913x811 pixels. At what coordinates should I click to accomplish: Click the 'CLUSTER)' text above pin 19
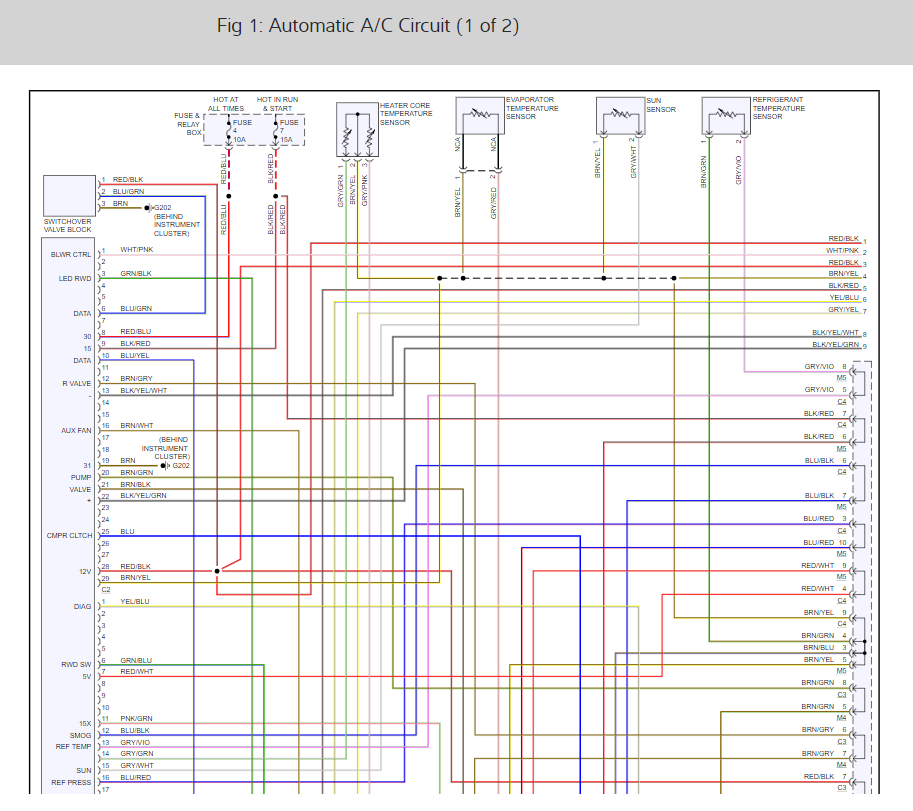(x=172, y=457)
